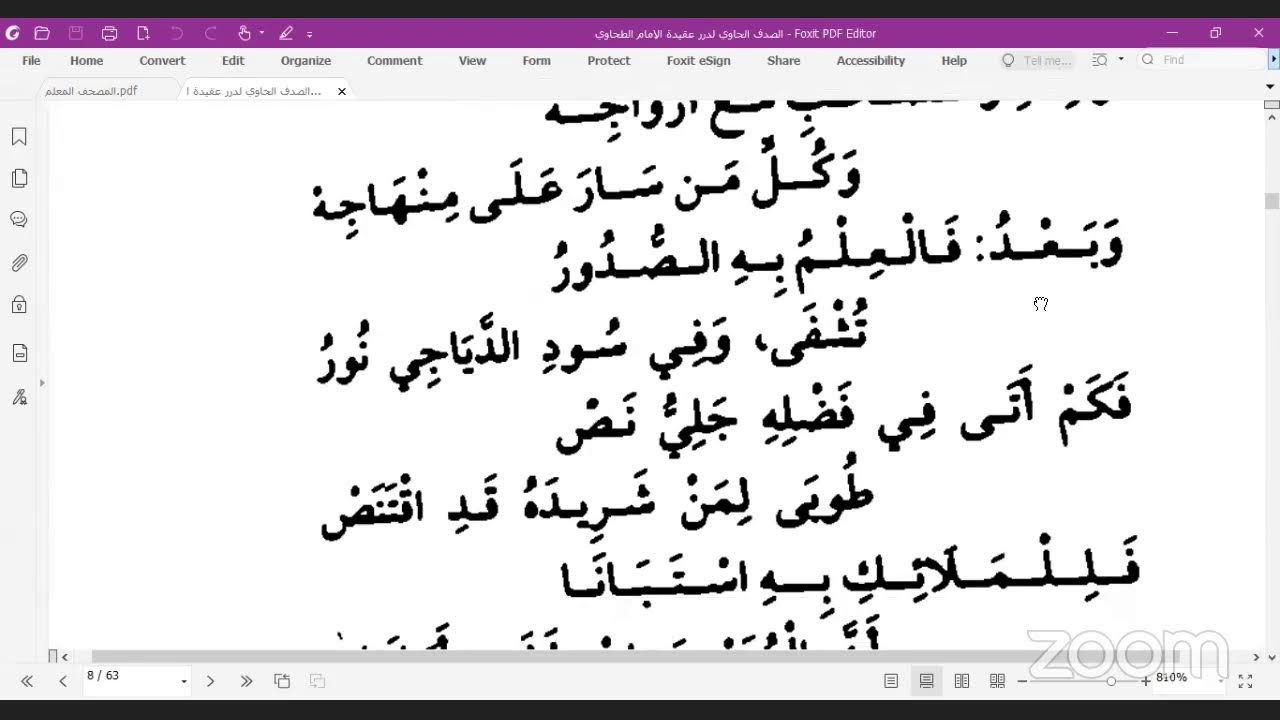Open the Bookmarks panel in the sidebar
Screen dimensions: 1280x720
tap(19, 137)
